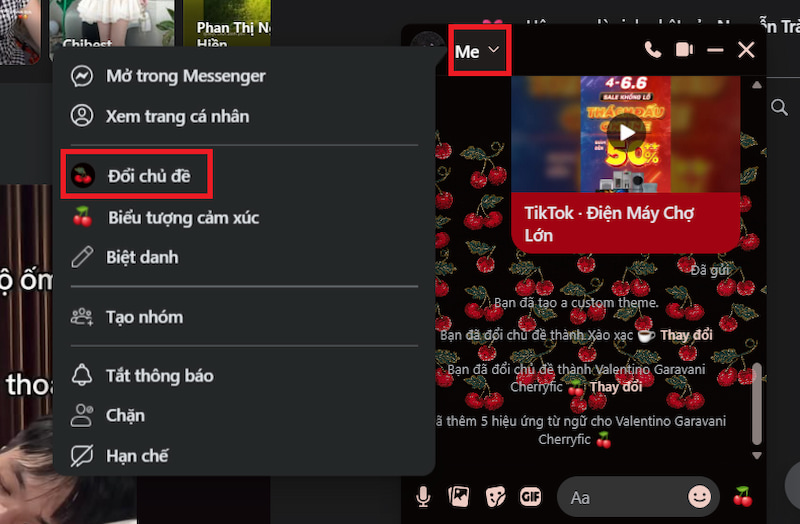Play the TikTok video preview
Screen dimensions: 800x524
[627, 133]
